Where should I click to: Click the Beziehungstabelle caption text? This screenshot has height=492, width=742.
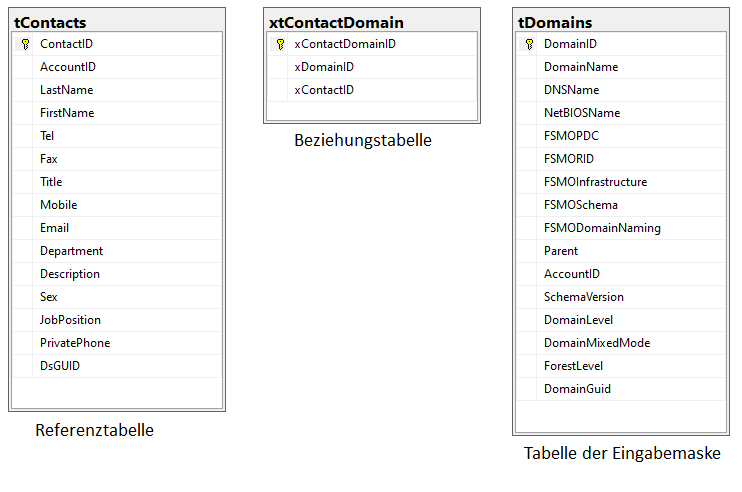point(363,141)
